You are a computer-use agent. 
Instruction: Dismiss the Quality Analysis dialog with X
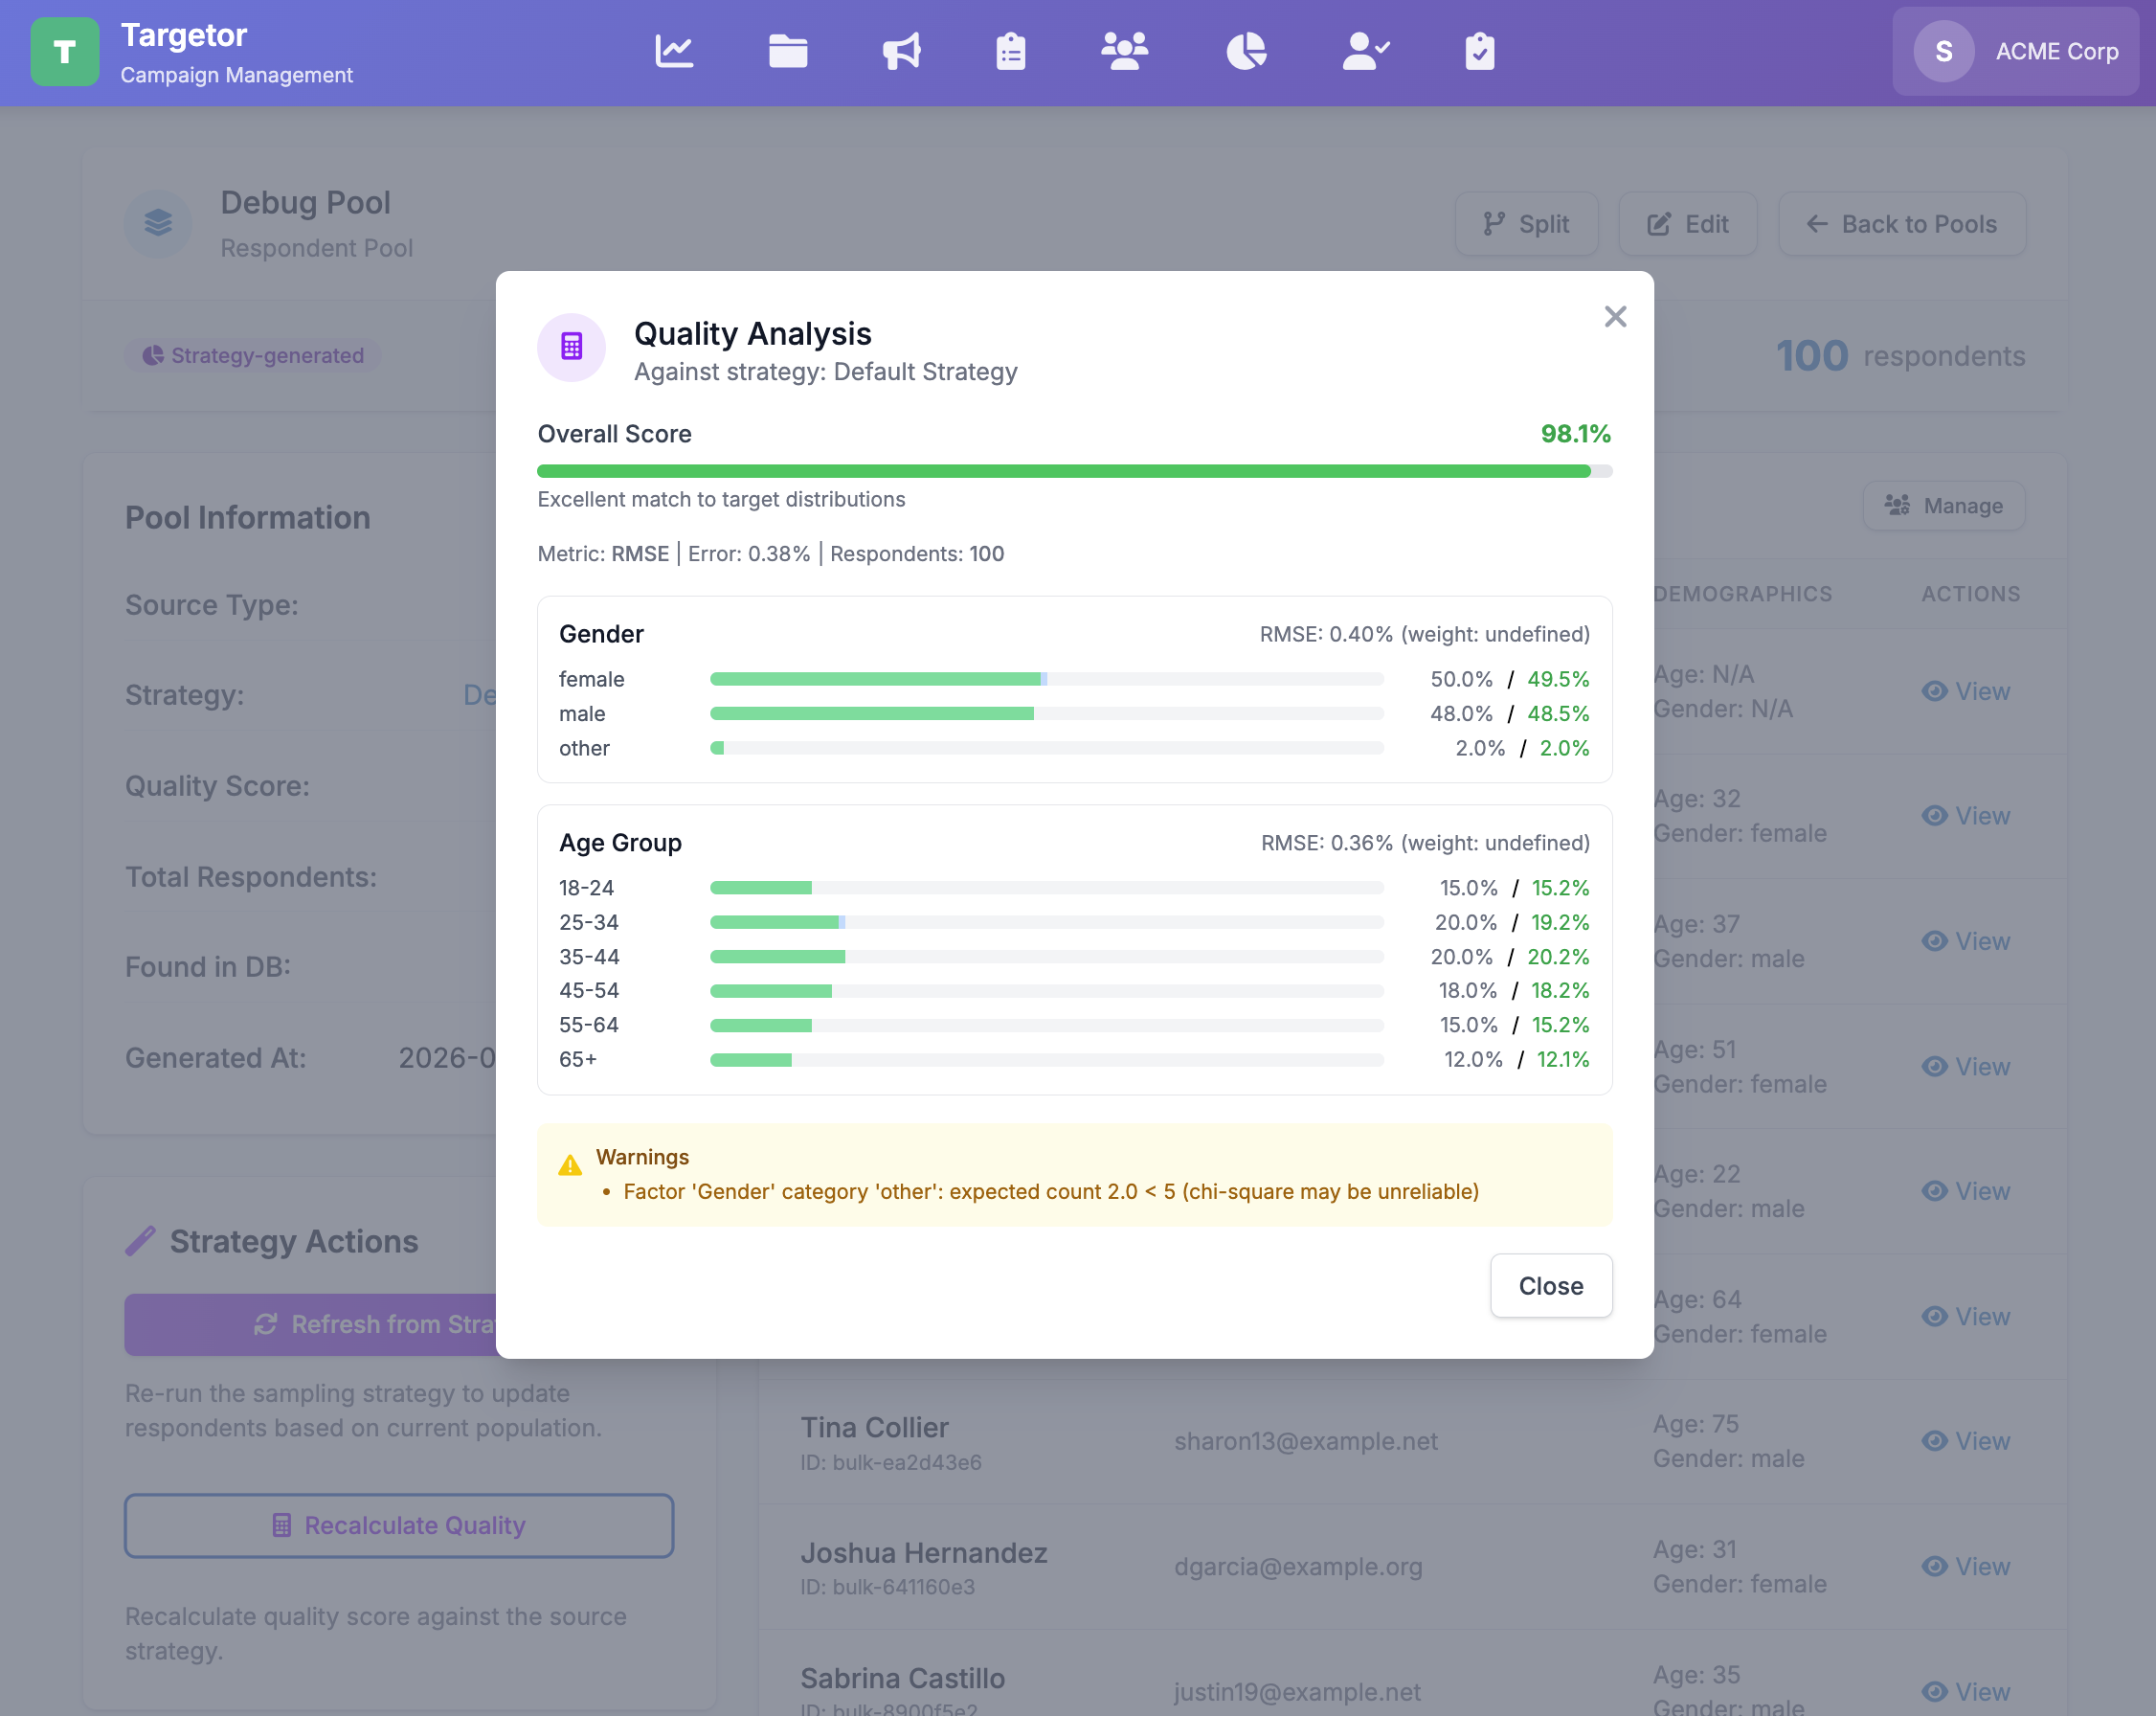[1615, 316]
